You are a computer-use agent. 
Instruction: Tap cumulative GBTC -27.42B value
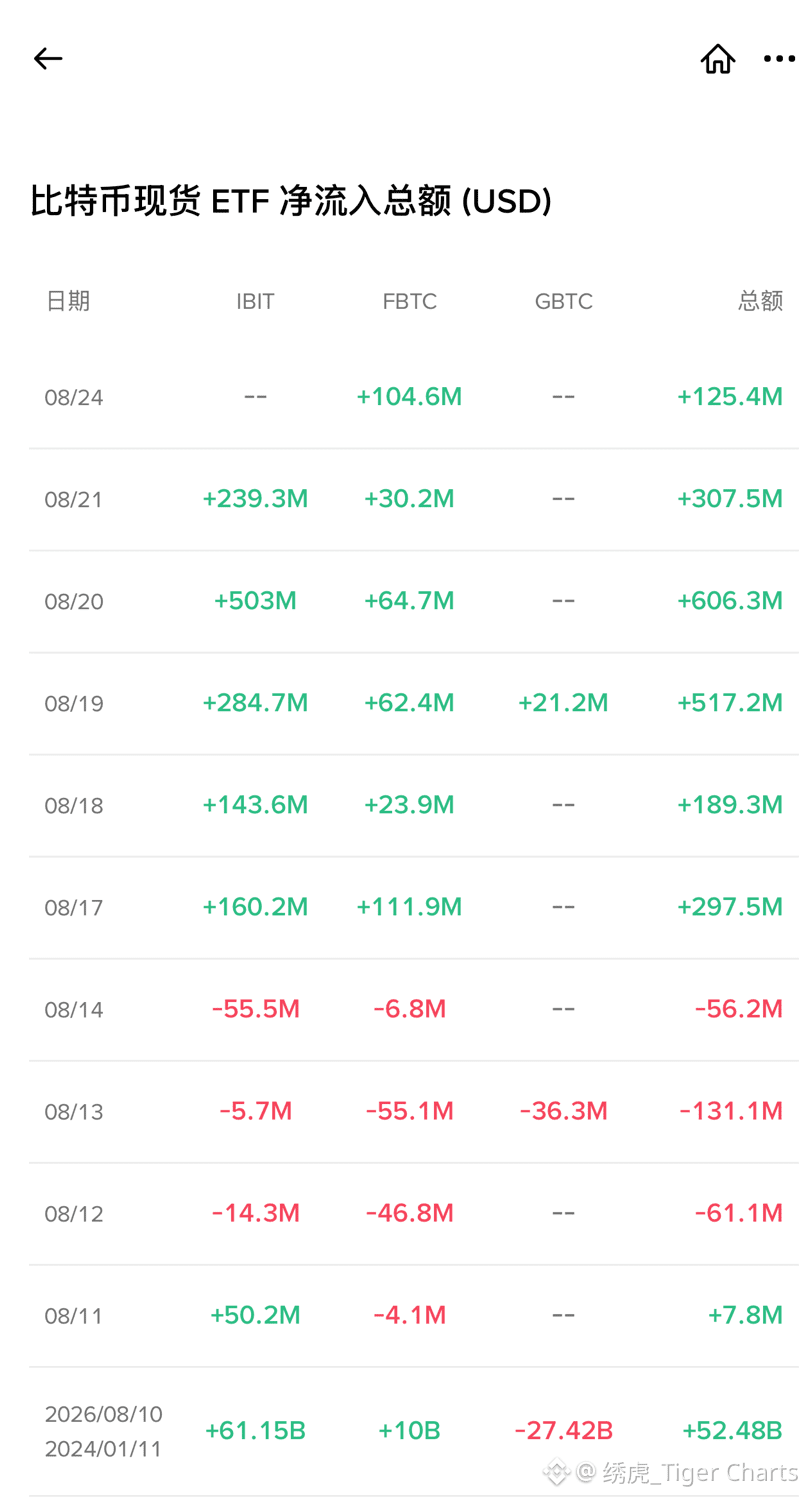[563, 1431]
